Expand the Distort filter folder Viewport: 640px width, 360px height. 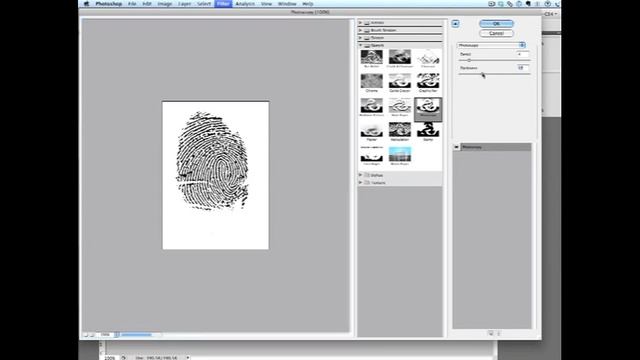tap(360, 38)
